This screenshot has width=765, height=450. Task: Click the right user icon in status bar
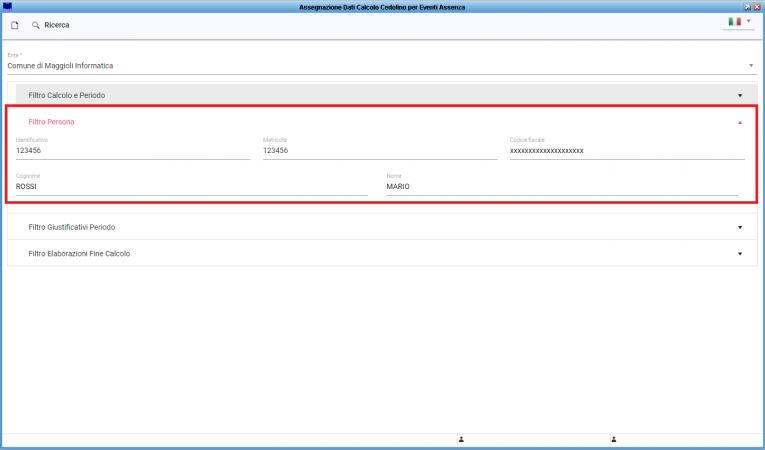pos(614,439)
